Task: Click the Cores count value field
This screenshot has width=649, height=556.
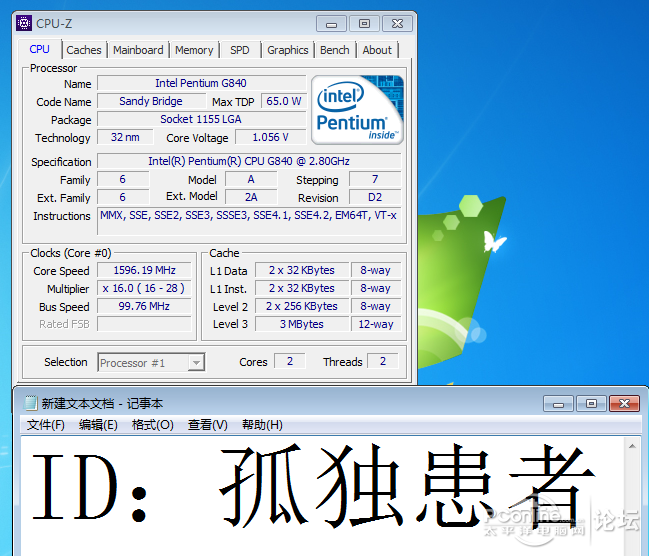Action: point(290,361)
